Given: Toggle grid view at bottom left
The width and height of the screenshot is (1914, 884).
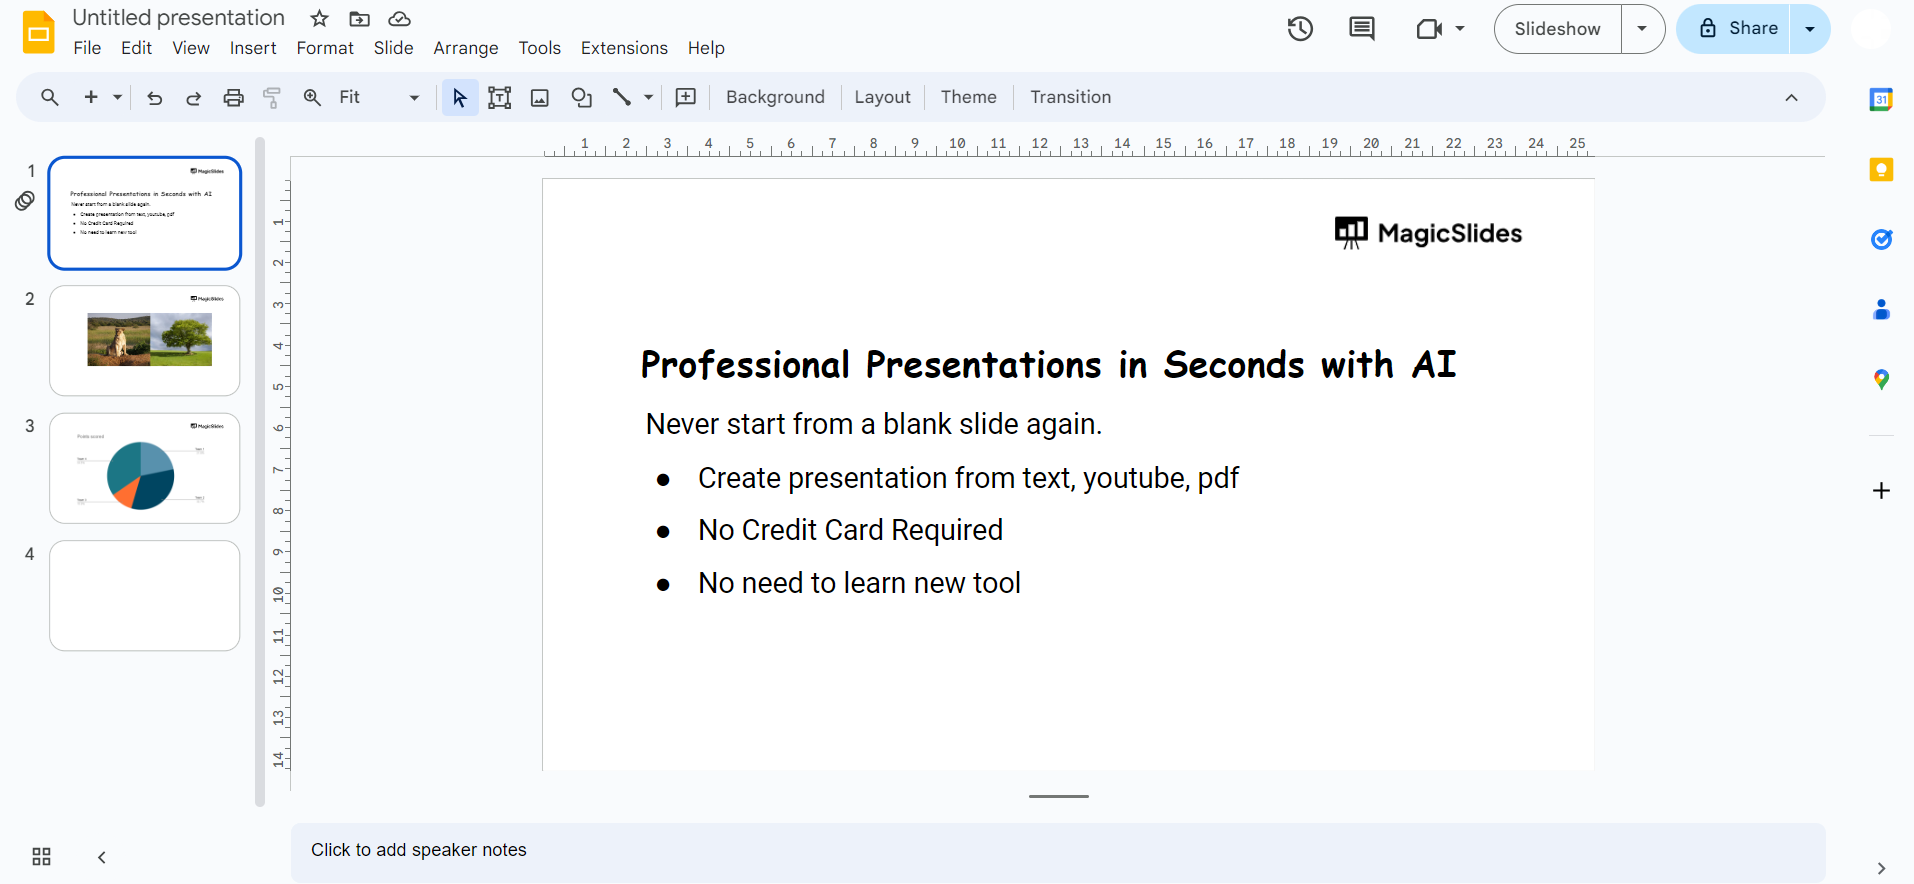Looking at the screenshot, I should [x=41, y=857].
